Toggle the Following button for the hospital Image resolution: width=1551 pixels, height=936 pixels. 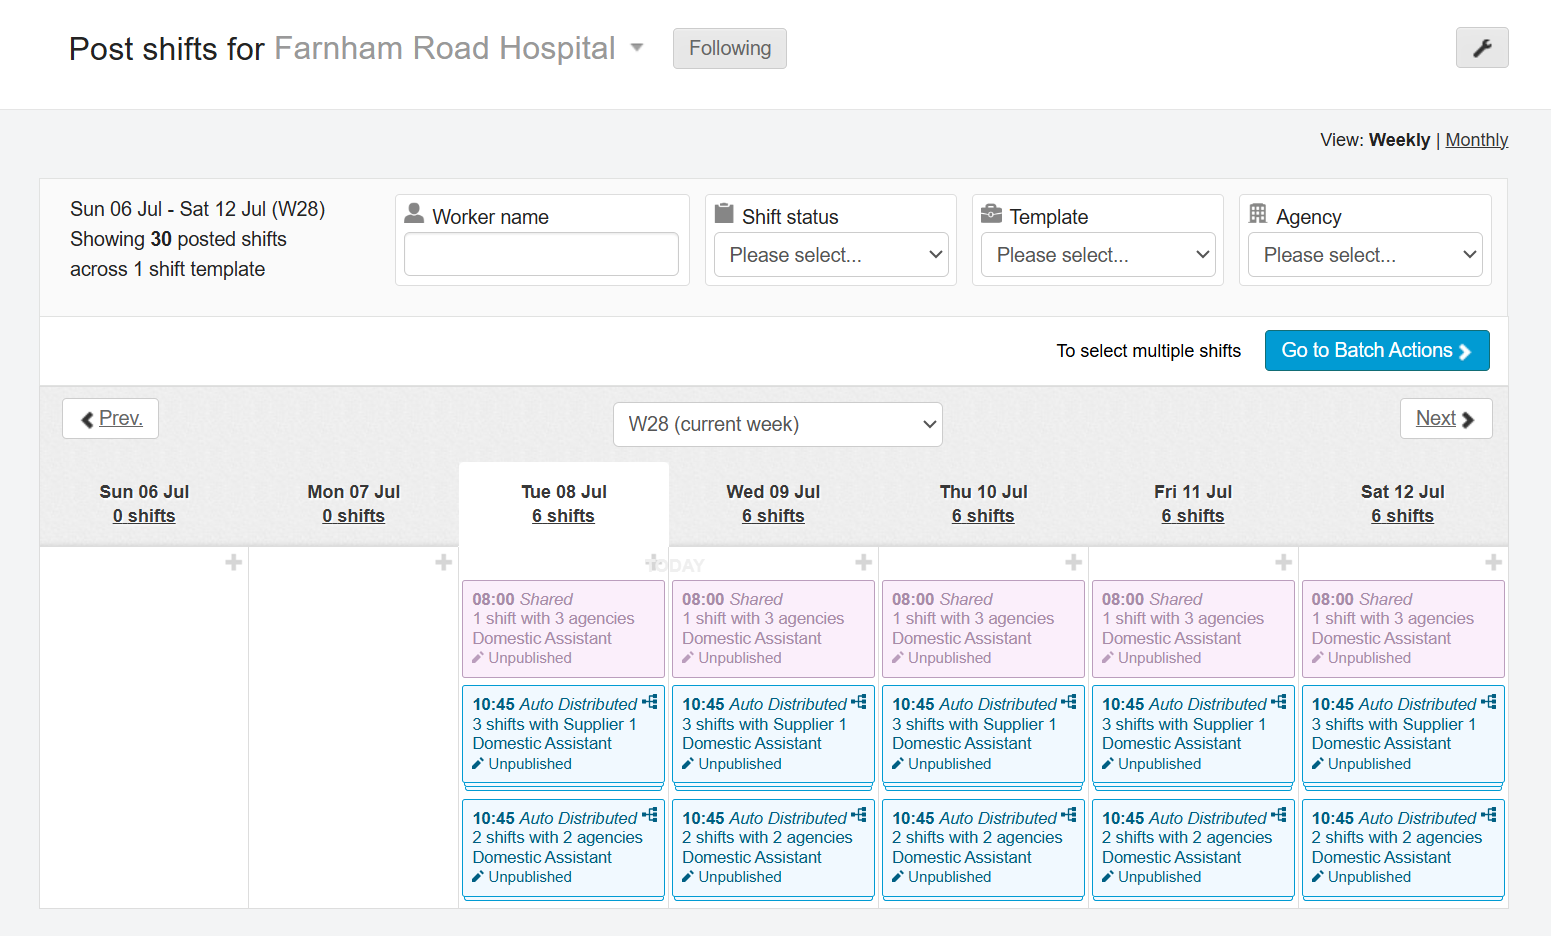click(x=729, y=48)
